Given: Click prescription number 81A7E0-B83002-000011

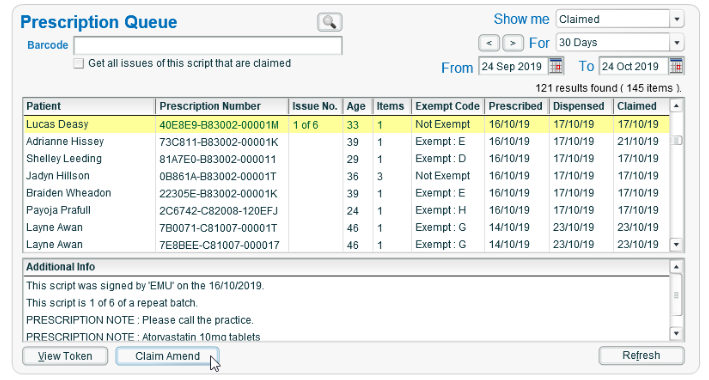Looking at the screenshot, I should [x=217, y=159].
